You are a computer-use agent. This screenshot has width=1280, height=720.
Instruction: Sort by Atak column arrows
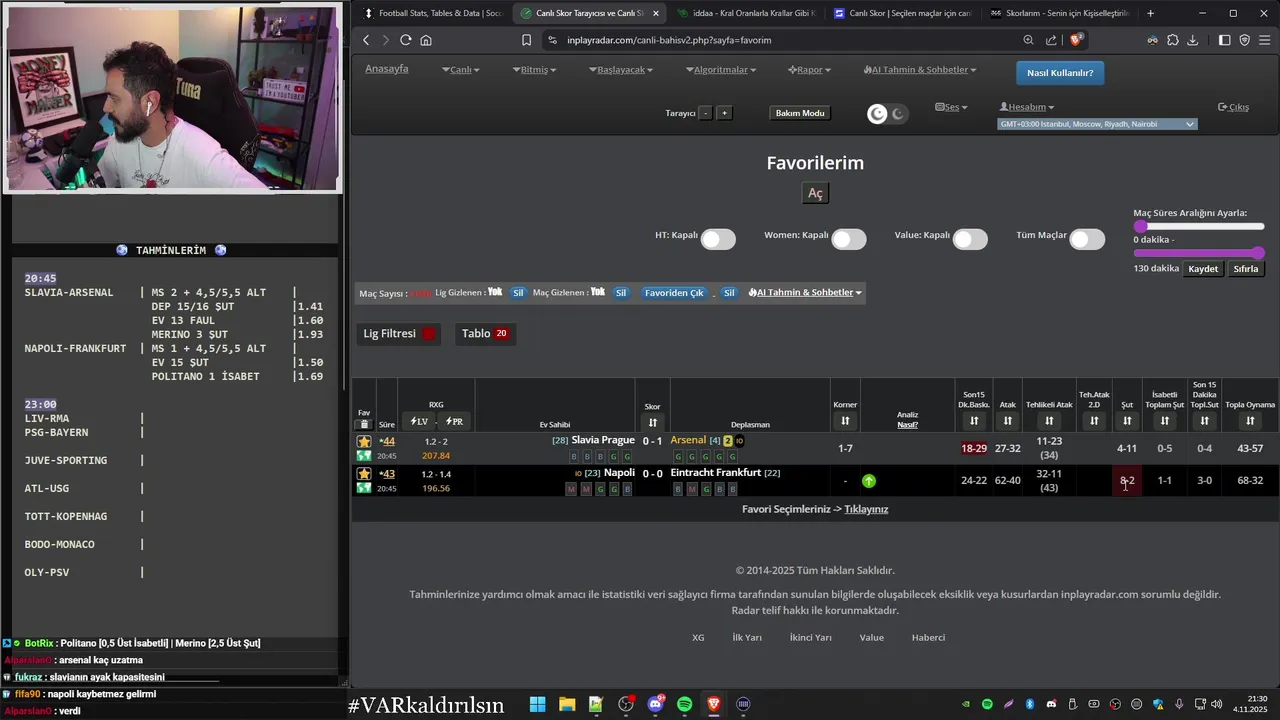1007,421
